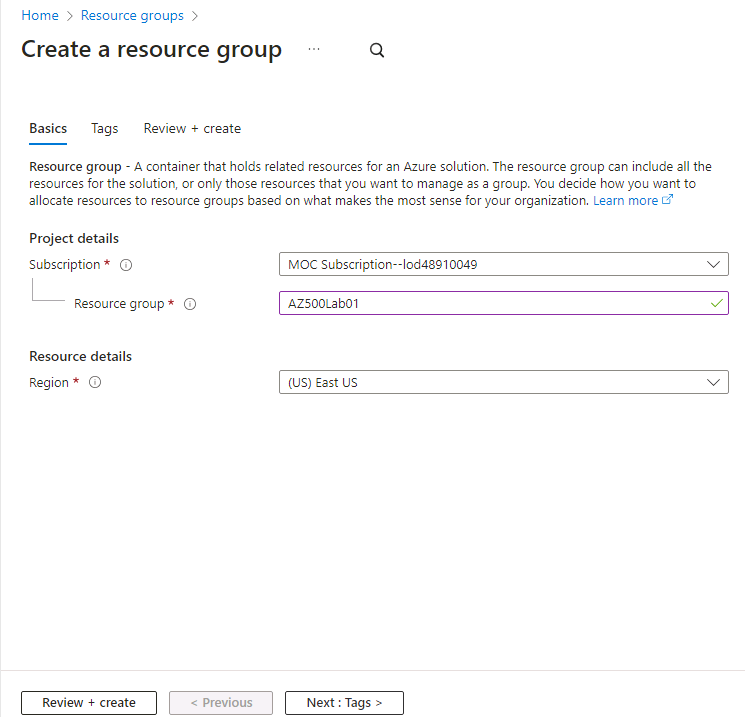The width and height of the screenshot is (745, 717).
Task: Click the Previous button
Action: pos(221,703)
